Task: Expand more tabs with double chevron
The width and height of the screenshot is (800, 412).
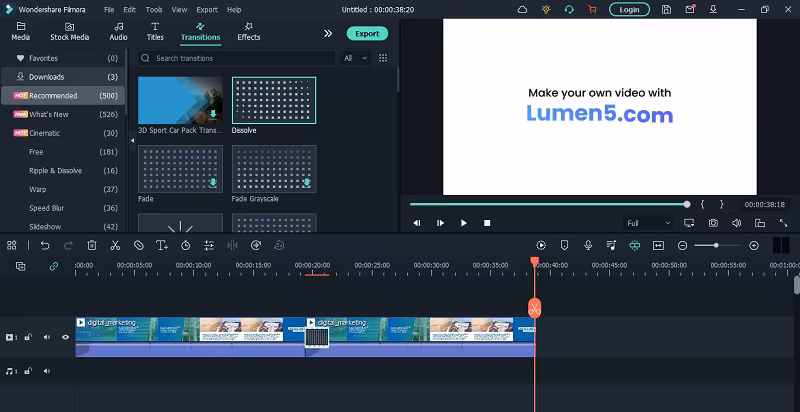Action: (x=328, y=33)
